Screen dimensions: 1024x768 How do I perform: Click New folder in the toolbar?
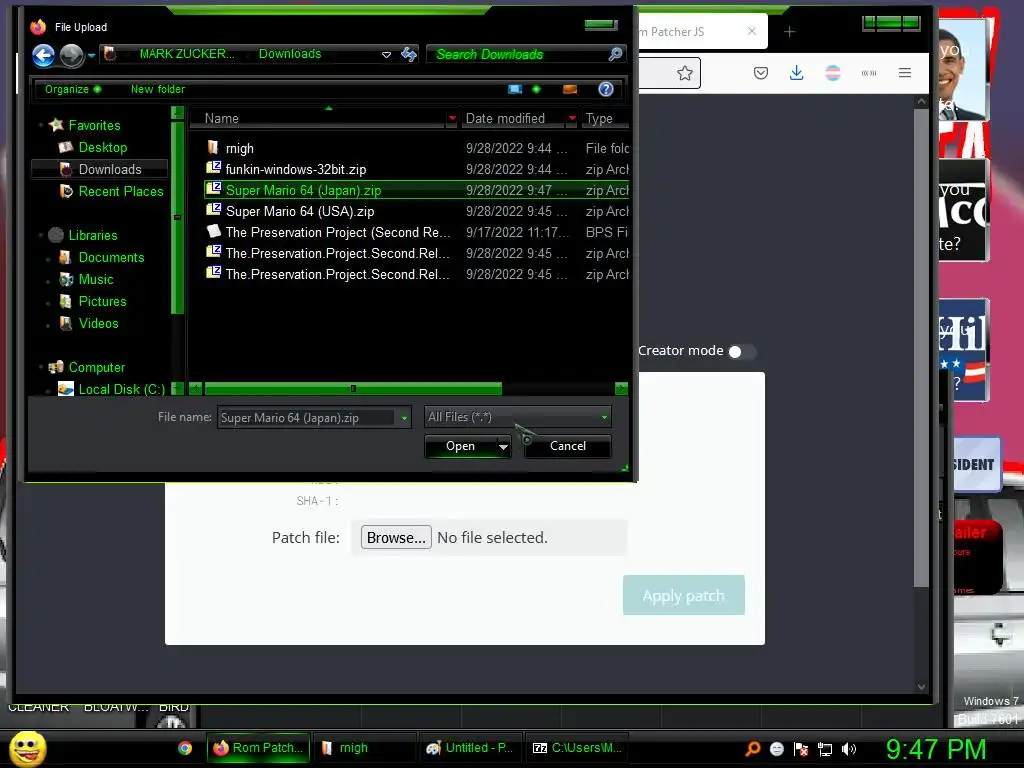(x=157, y=89)
